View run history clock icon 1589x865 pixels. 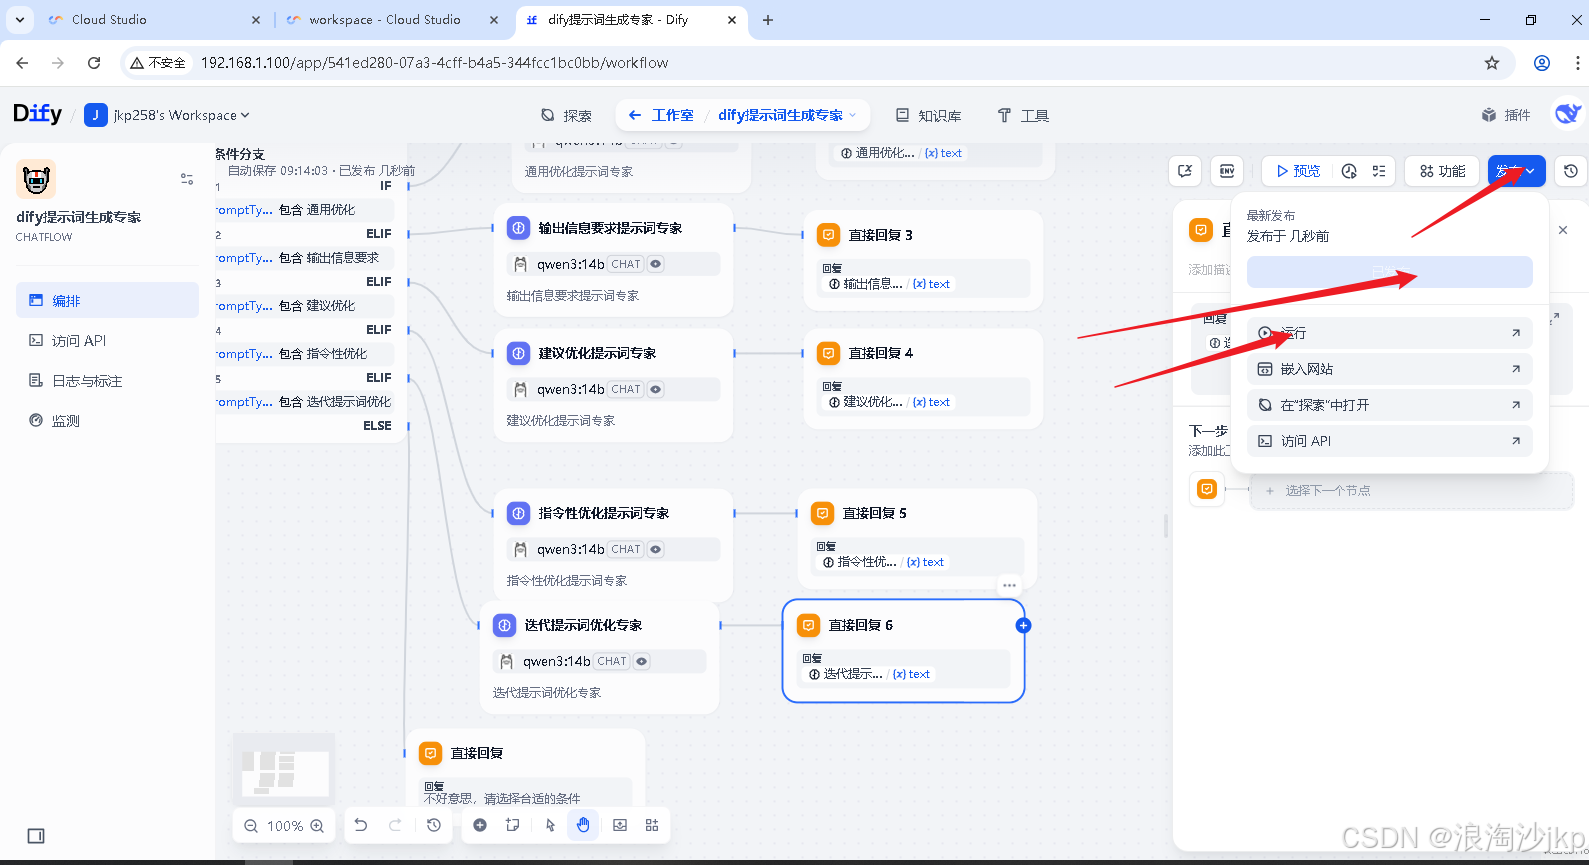1349,171
